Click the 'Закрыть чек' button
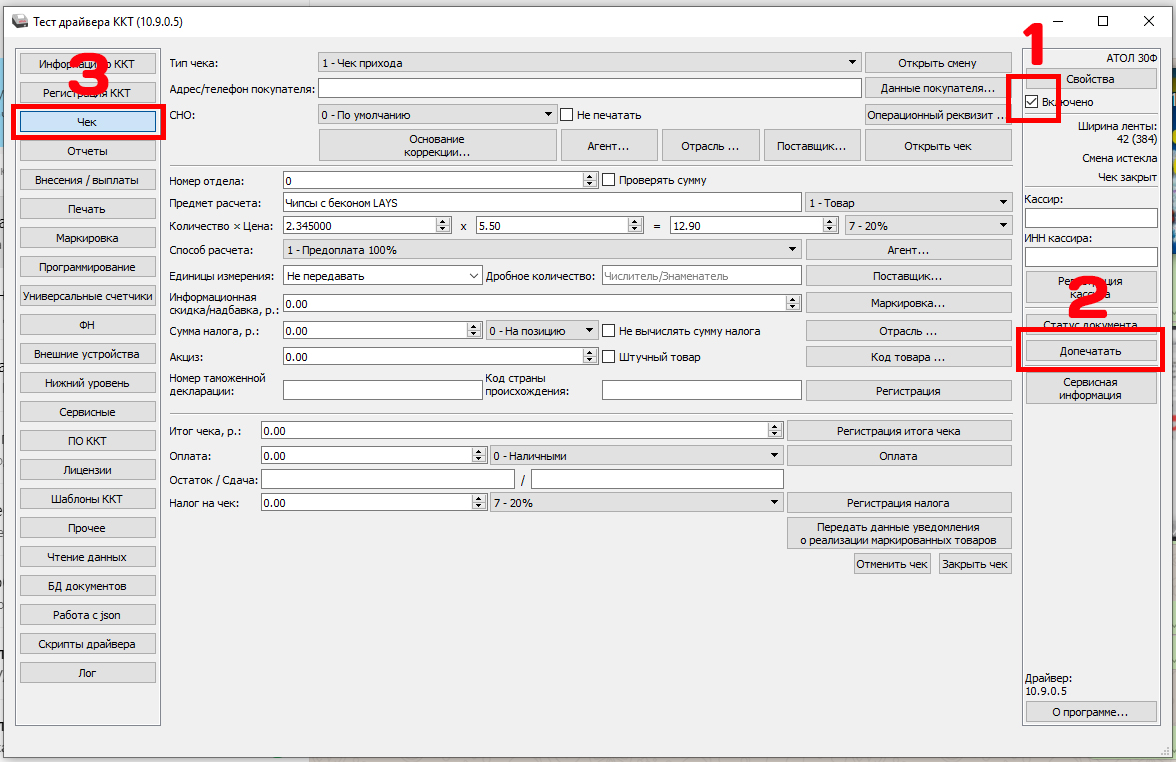 coord(975,564)
